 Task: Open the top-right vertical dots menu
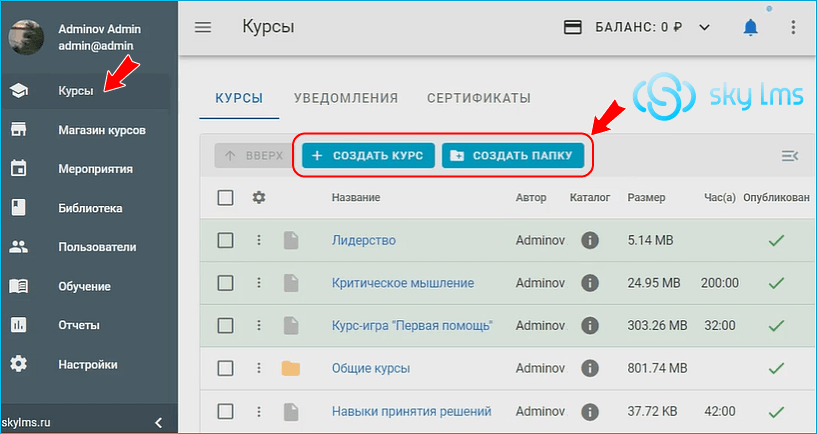(x=793, y=27)
